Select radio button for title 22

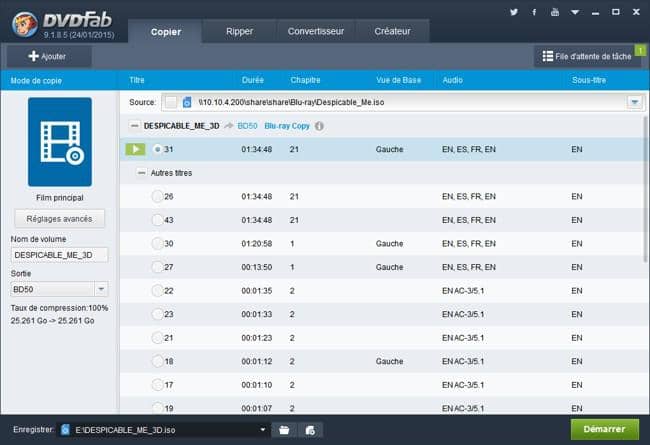click(x=157, y=291)
